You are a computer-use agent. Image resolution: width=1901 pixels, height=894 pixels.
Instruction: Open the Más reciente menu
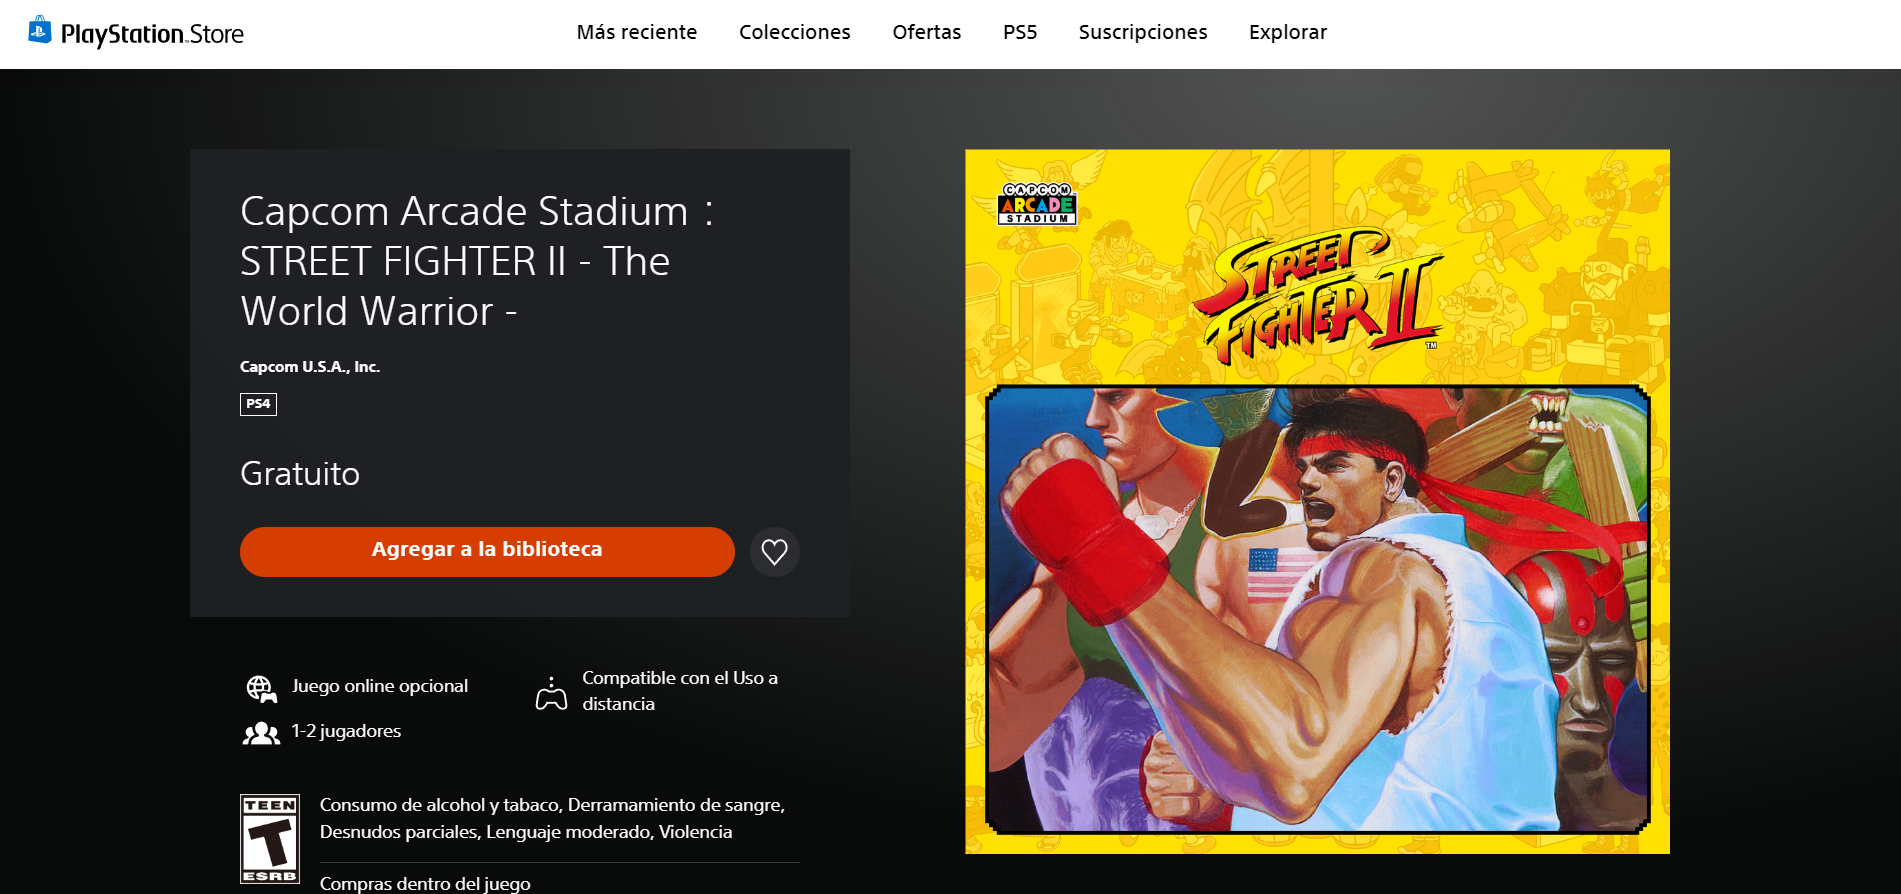[637, 32]
